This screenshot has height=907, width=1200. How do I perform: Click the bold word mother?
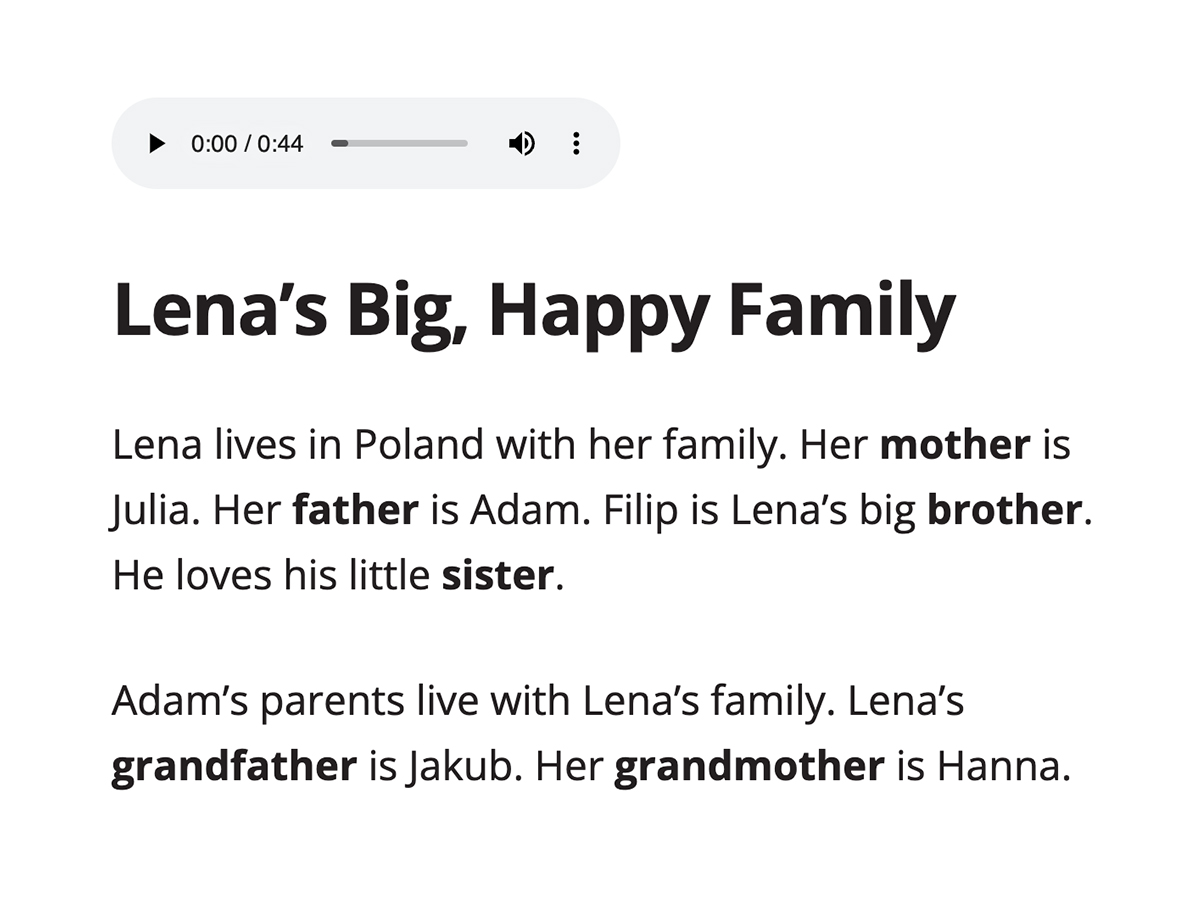(x=955, y=445)
